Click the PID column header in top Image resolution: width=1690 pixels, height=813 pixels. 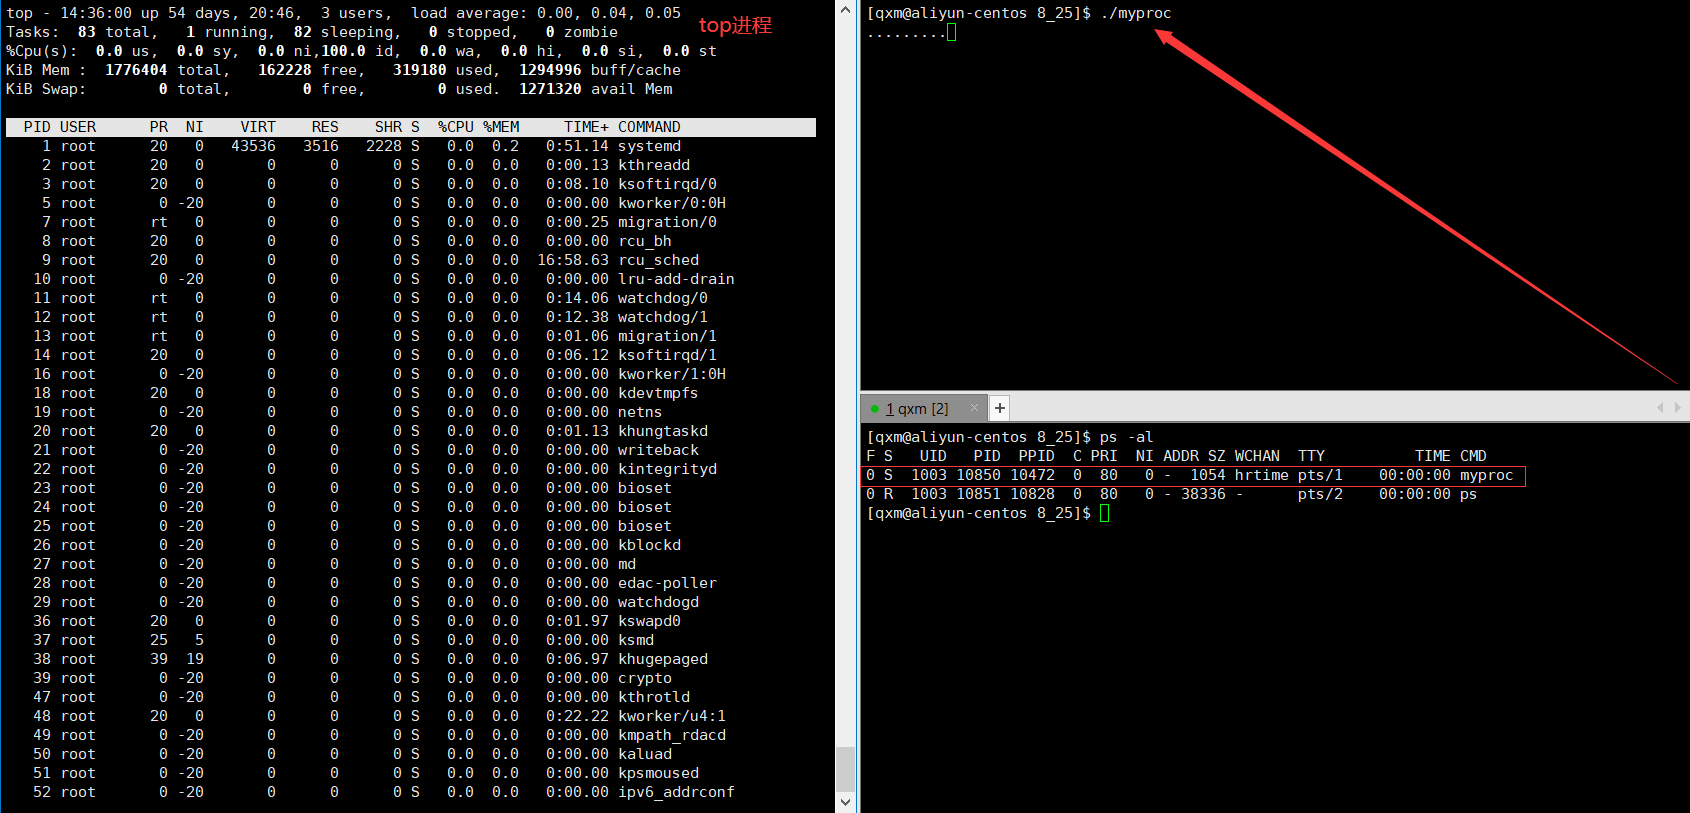click(37, 127)
